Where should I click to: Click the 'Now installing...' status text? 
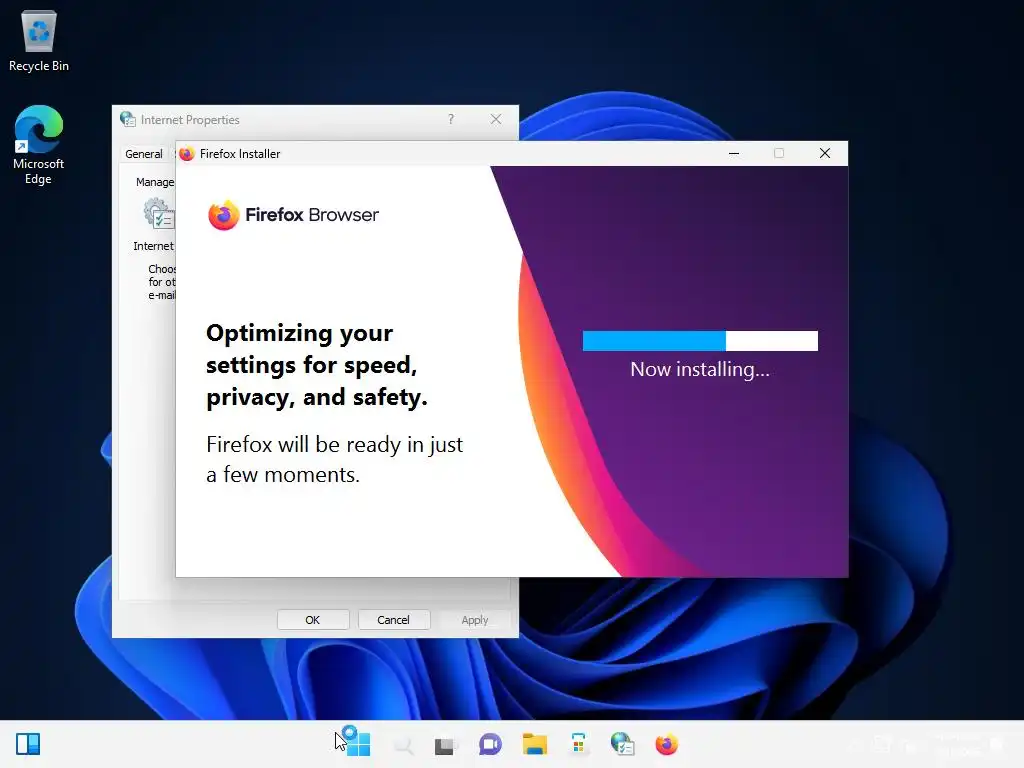(x=700, y=370)
